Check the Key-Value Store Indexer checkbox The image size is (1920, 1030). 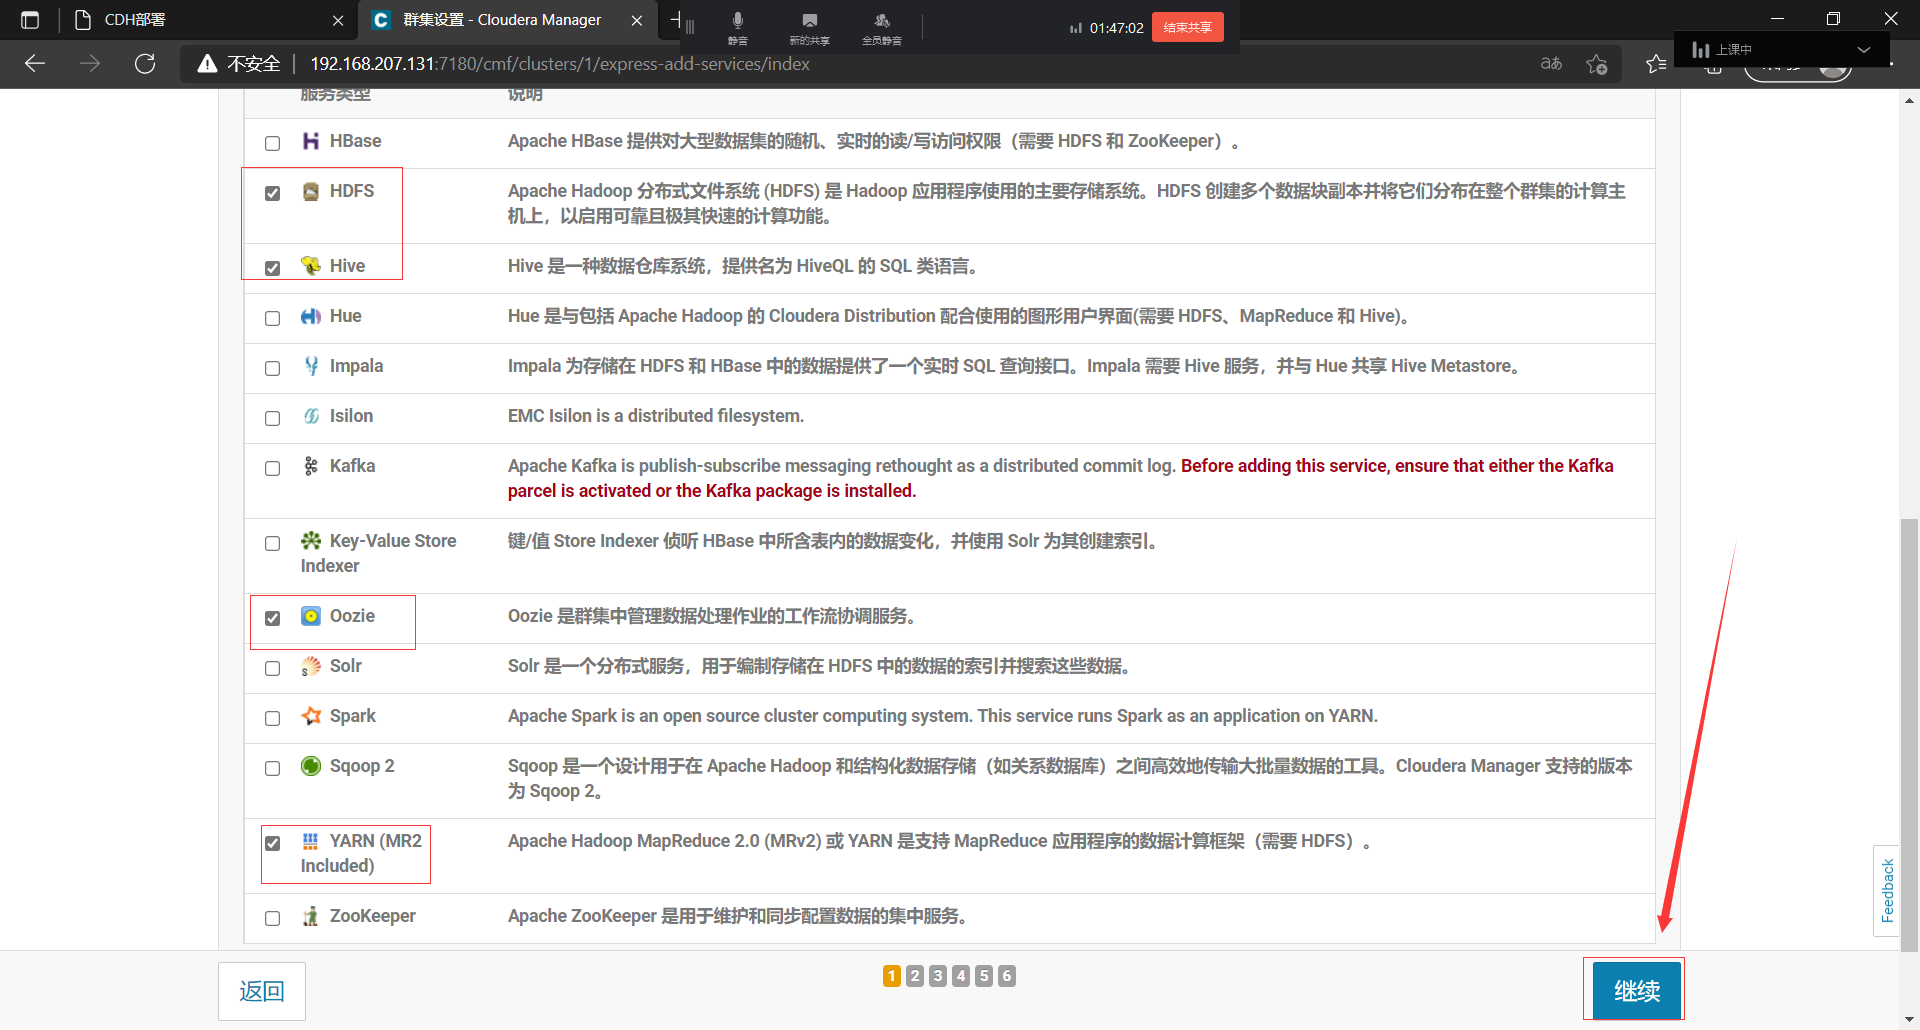(272, 543)
